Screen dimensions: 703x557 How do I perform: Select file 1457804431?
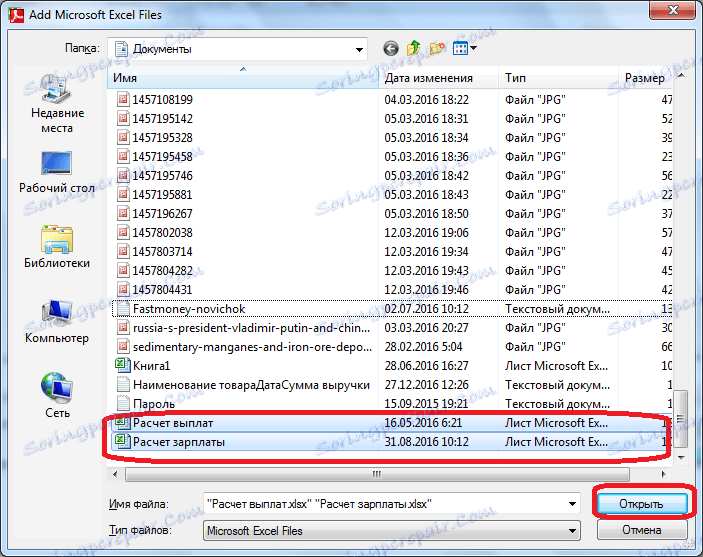click(162, 289)
